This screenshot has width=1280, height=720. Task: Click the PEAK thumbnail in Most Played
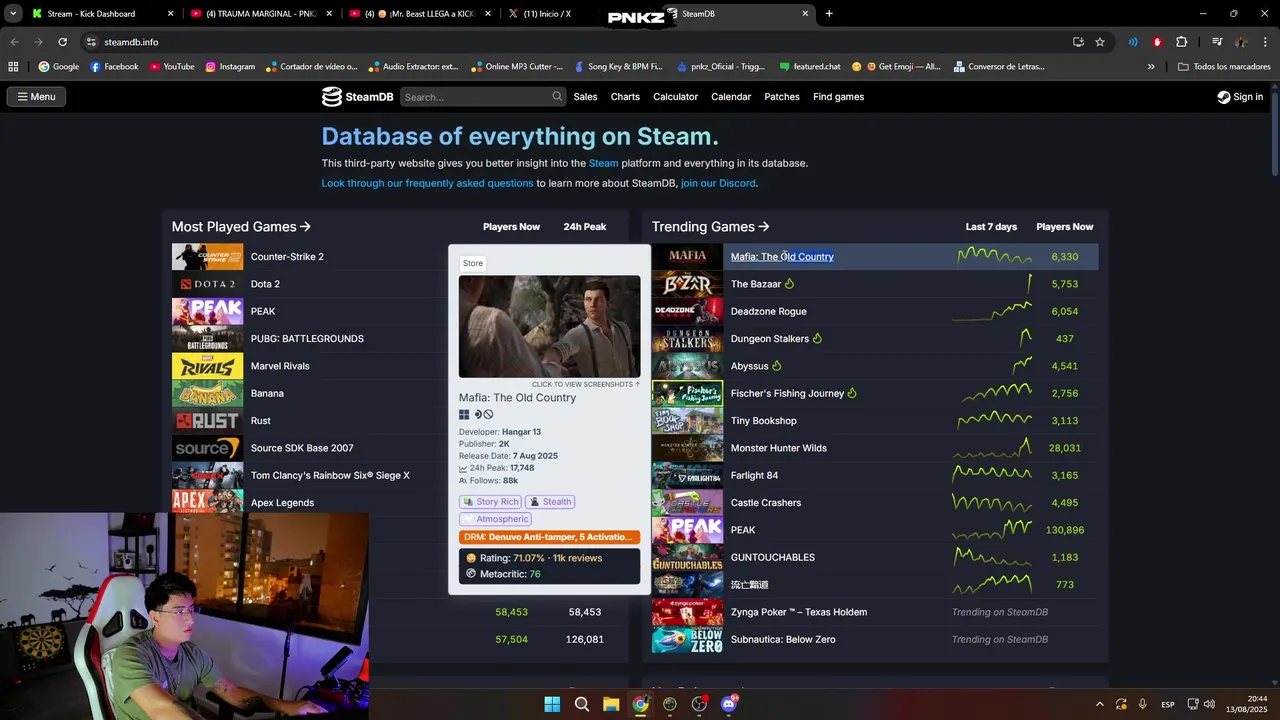pyautogui.click(x=207, y=311)
